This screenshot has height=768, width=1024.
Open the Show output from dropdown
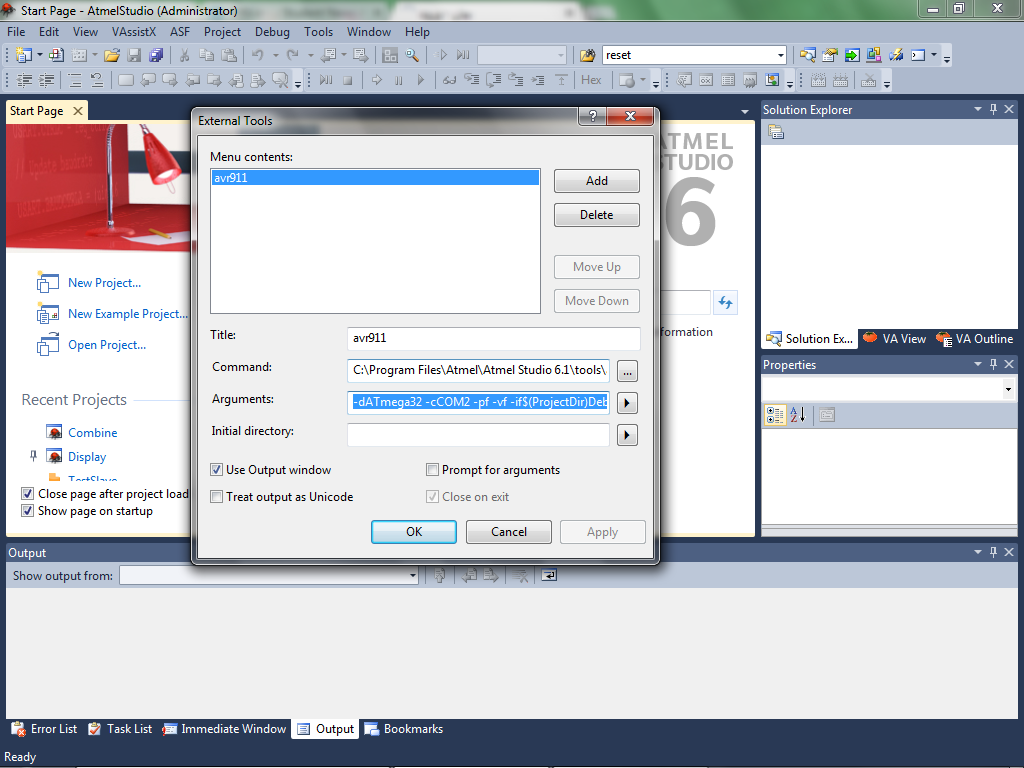(412, 576)
